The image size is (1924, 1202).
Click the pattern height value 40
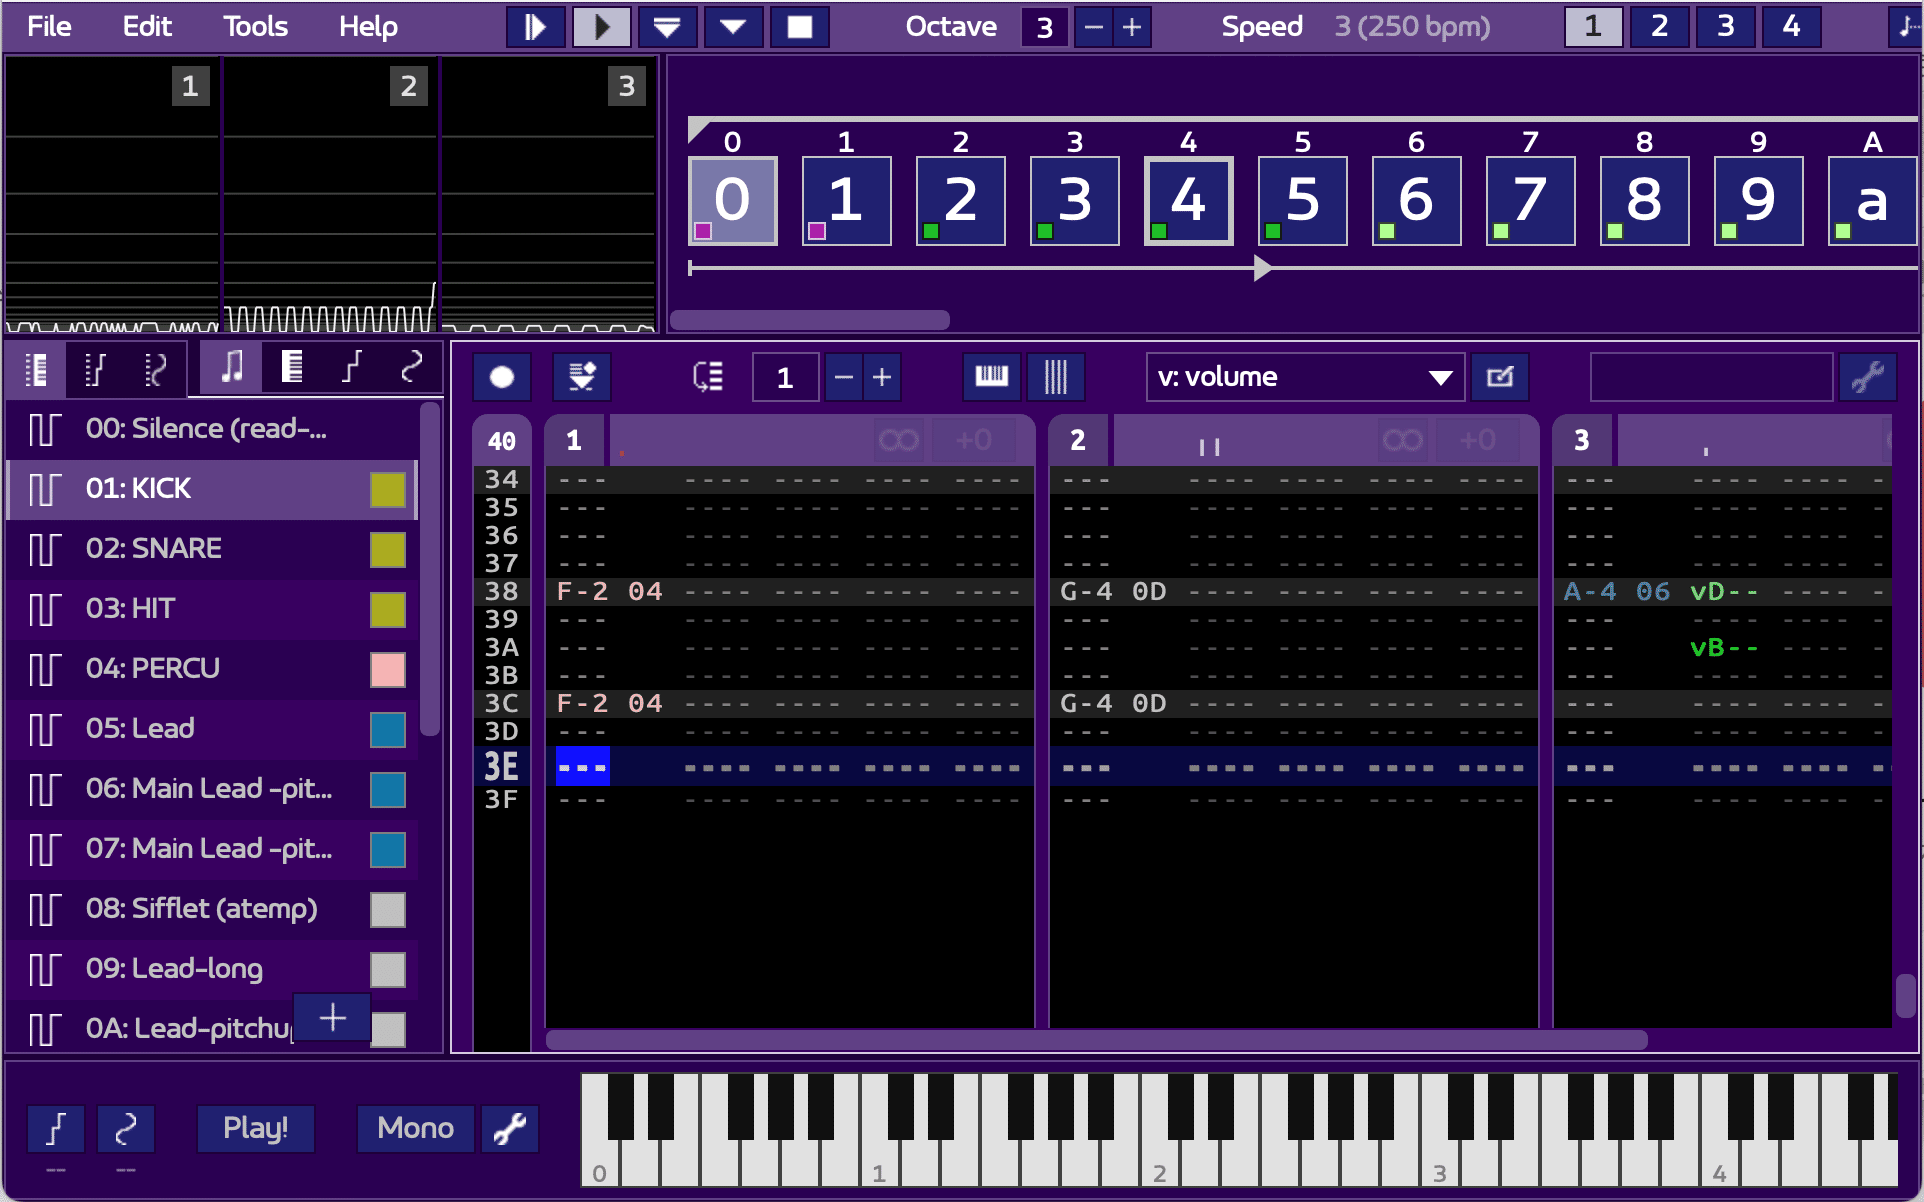502,440
